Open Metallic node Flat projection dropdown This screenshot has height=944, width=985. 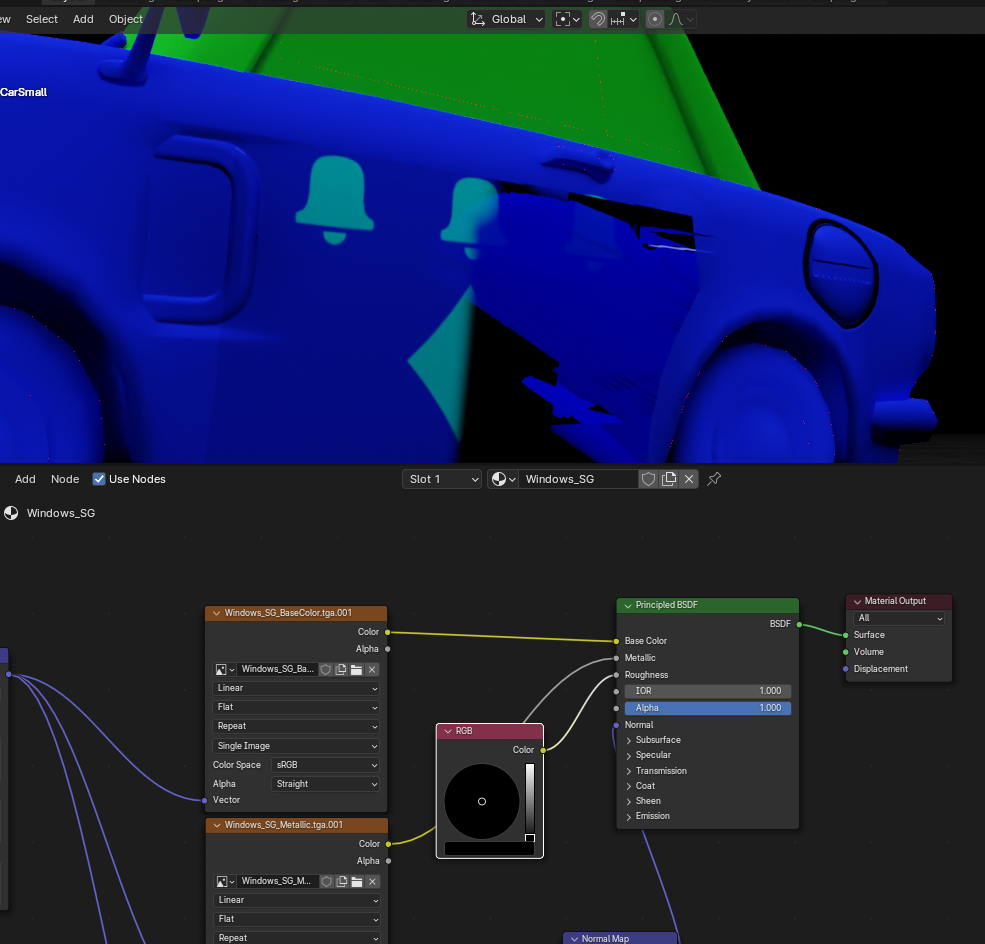coord(297,919)
